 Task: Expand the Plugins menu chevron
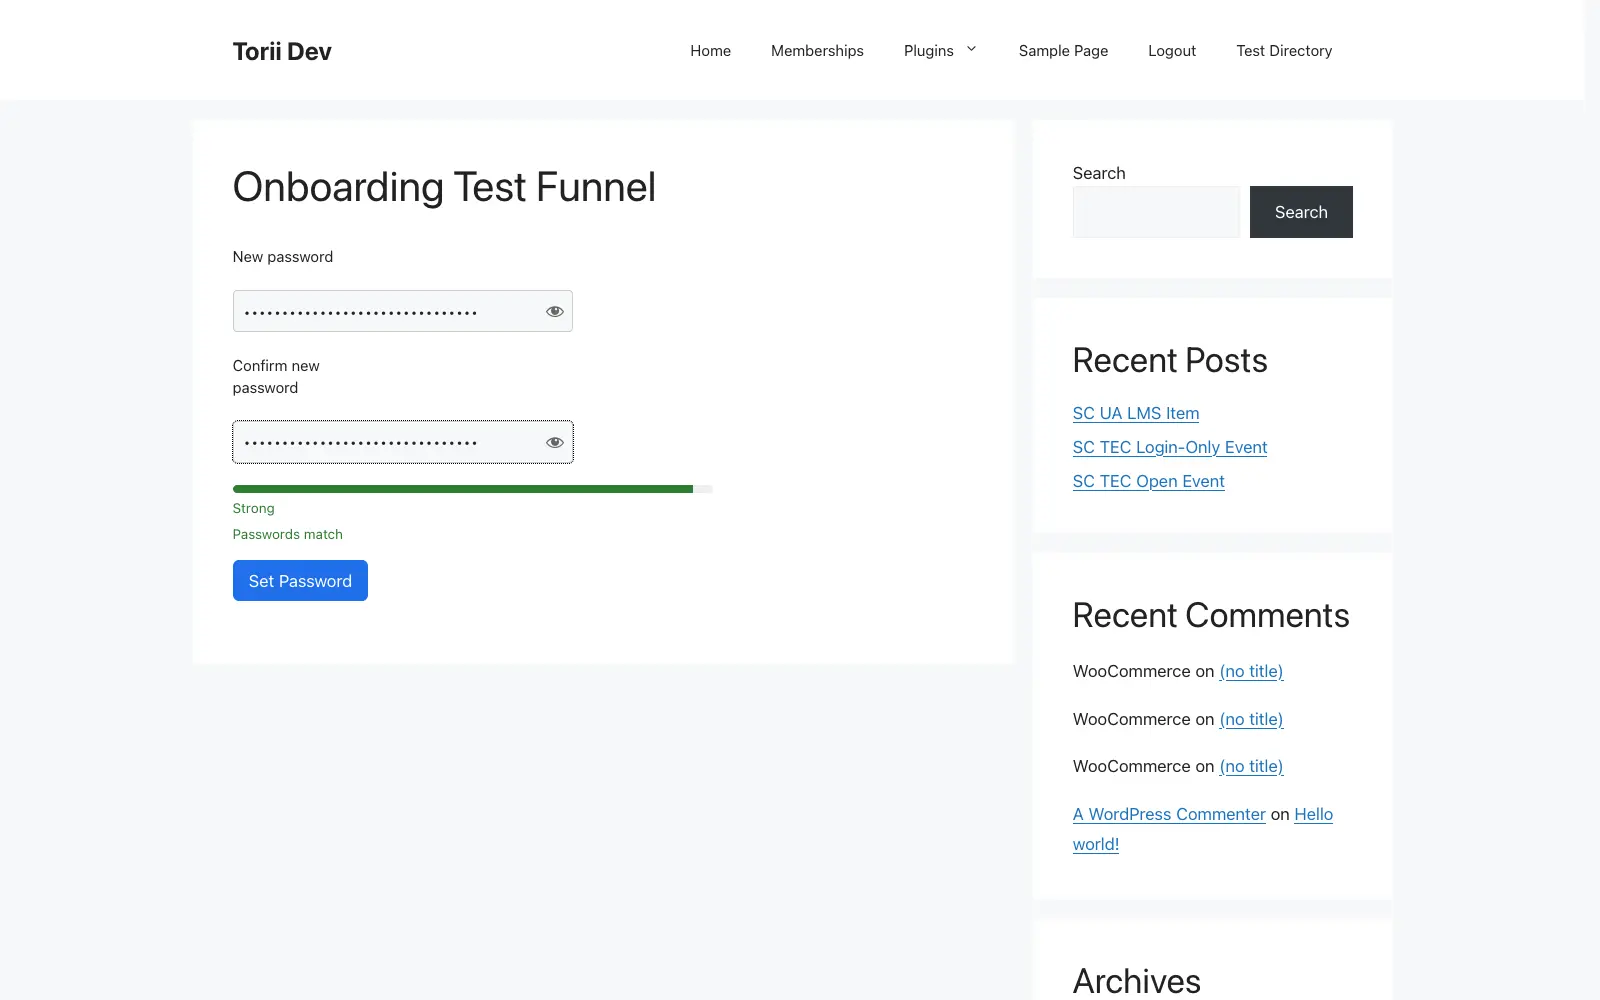(971, 49)
